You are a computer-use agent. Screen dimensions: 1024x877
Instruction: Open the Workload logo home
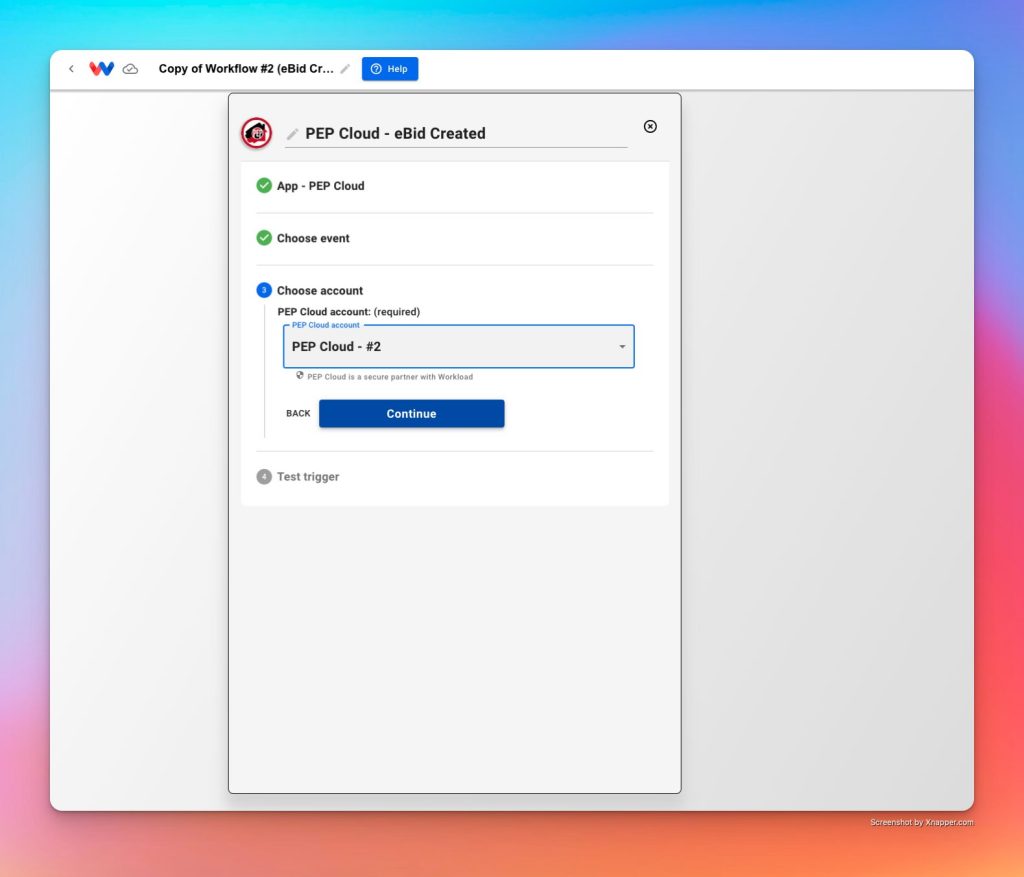(101, 69)
